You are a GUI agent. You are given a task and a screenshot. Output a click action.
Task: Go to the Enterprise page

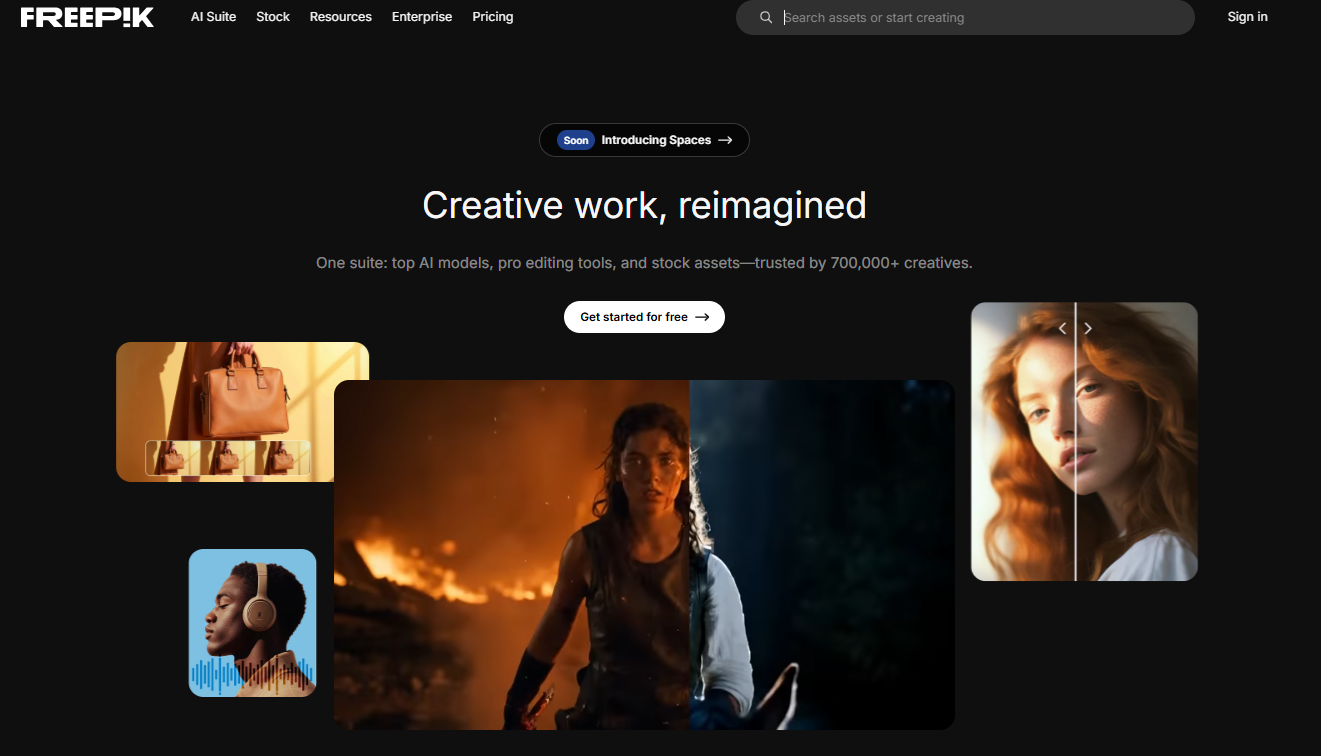[422, 17]
